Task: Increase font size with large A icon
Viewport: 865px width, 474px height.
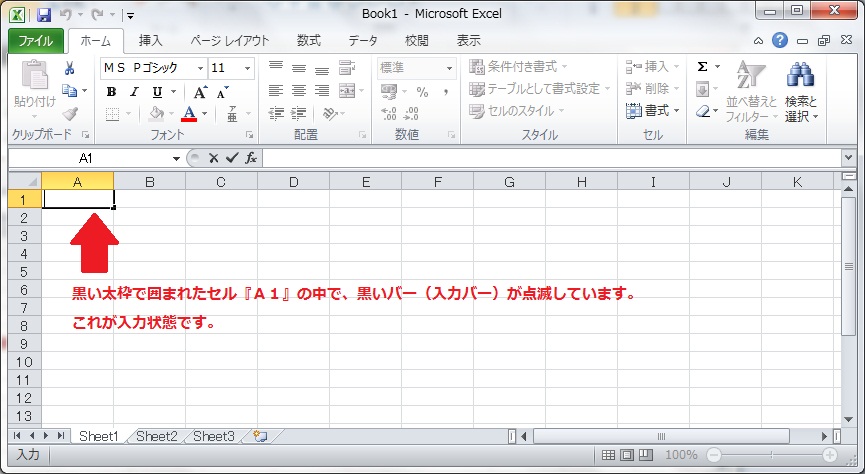Action: tap(200, 92)
